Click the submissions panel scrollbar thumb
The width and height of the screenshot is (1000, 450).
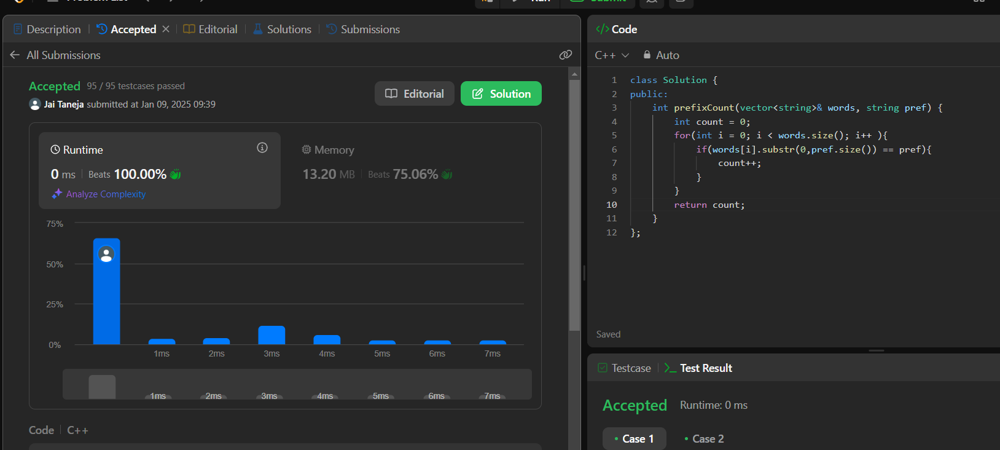click(575, 203)
